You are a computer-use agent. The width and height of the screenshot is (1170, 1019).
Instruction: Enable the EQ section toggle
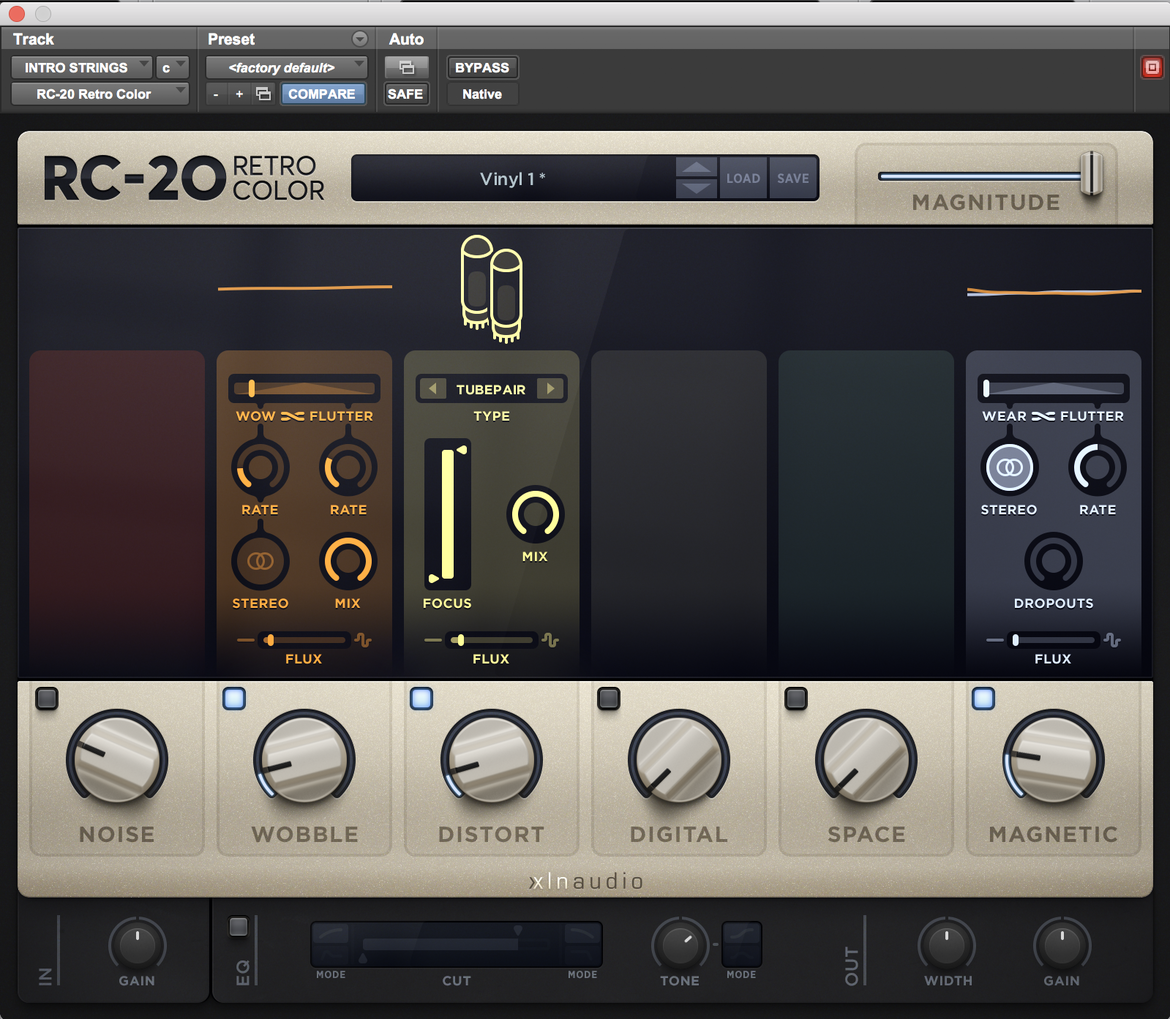239,926
